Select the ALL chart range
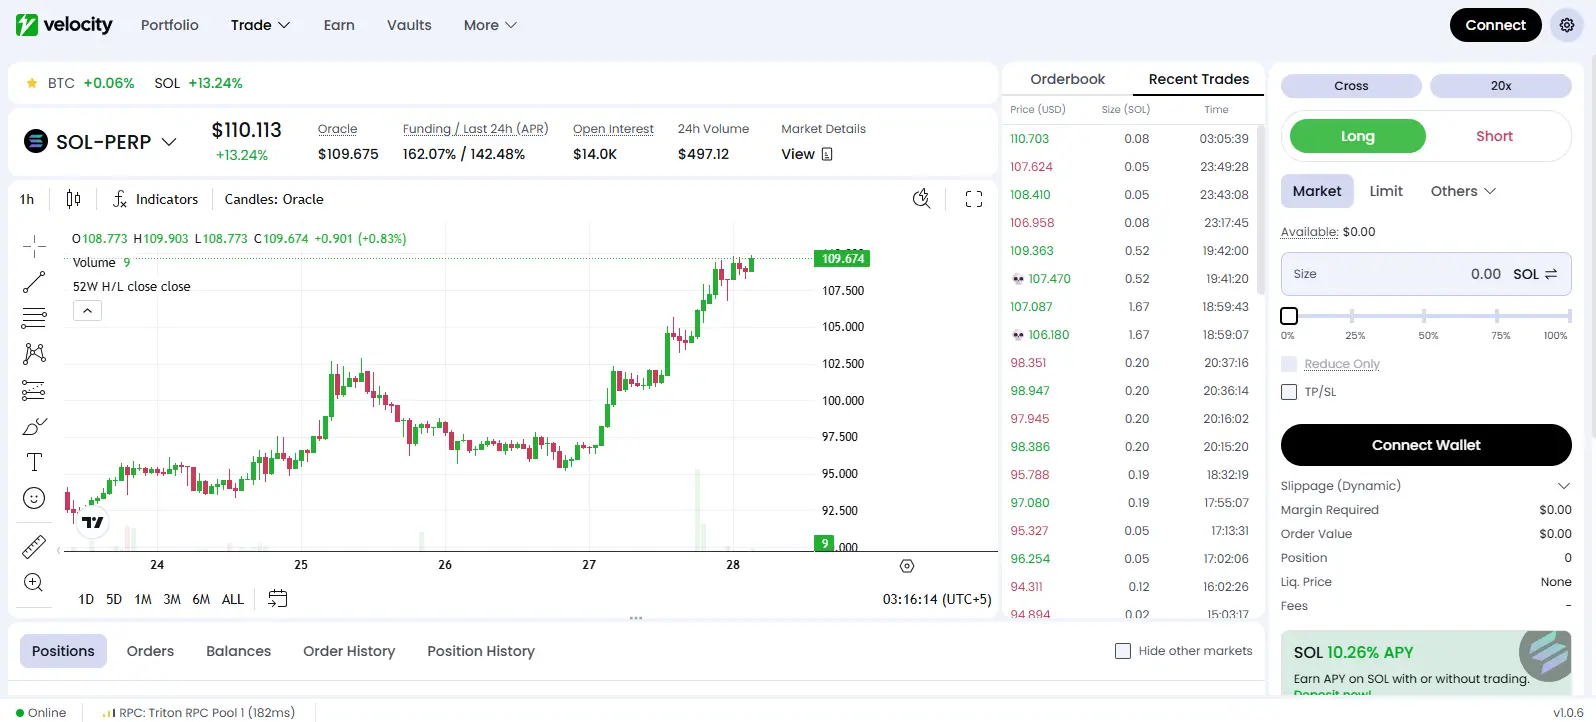1596x722 pixels. pyautogui.click(x=233, y=599)
